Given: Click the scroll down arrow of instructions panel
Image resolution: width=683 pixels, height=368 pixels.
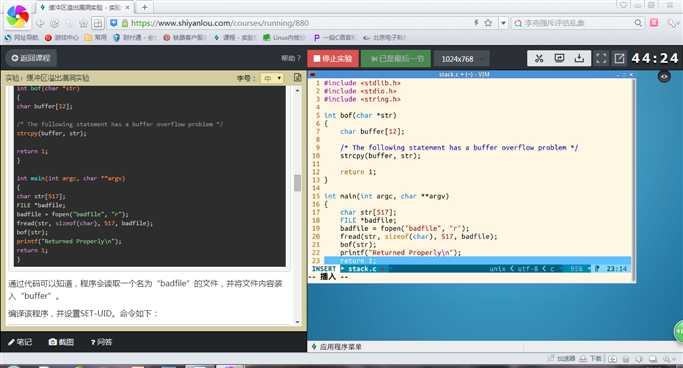Looking at the screenshot, I should pos(298,322).
